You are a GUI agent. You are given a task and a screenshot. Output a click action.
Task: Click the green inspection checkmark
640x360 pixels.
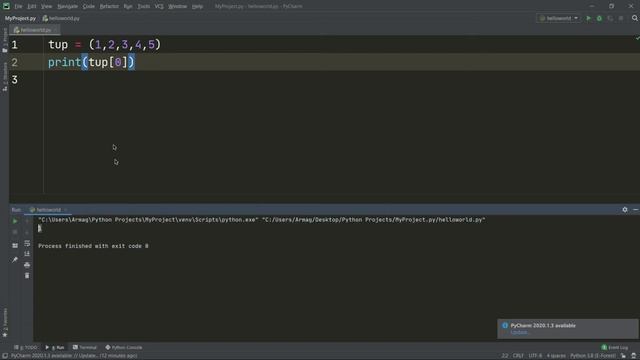637,38
